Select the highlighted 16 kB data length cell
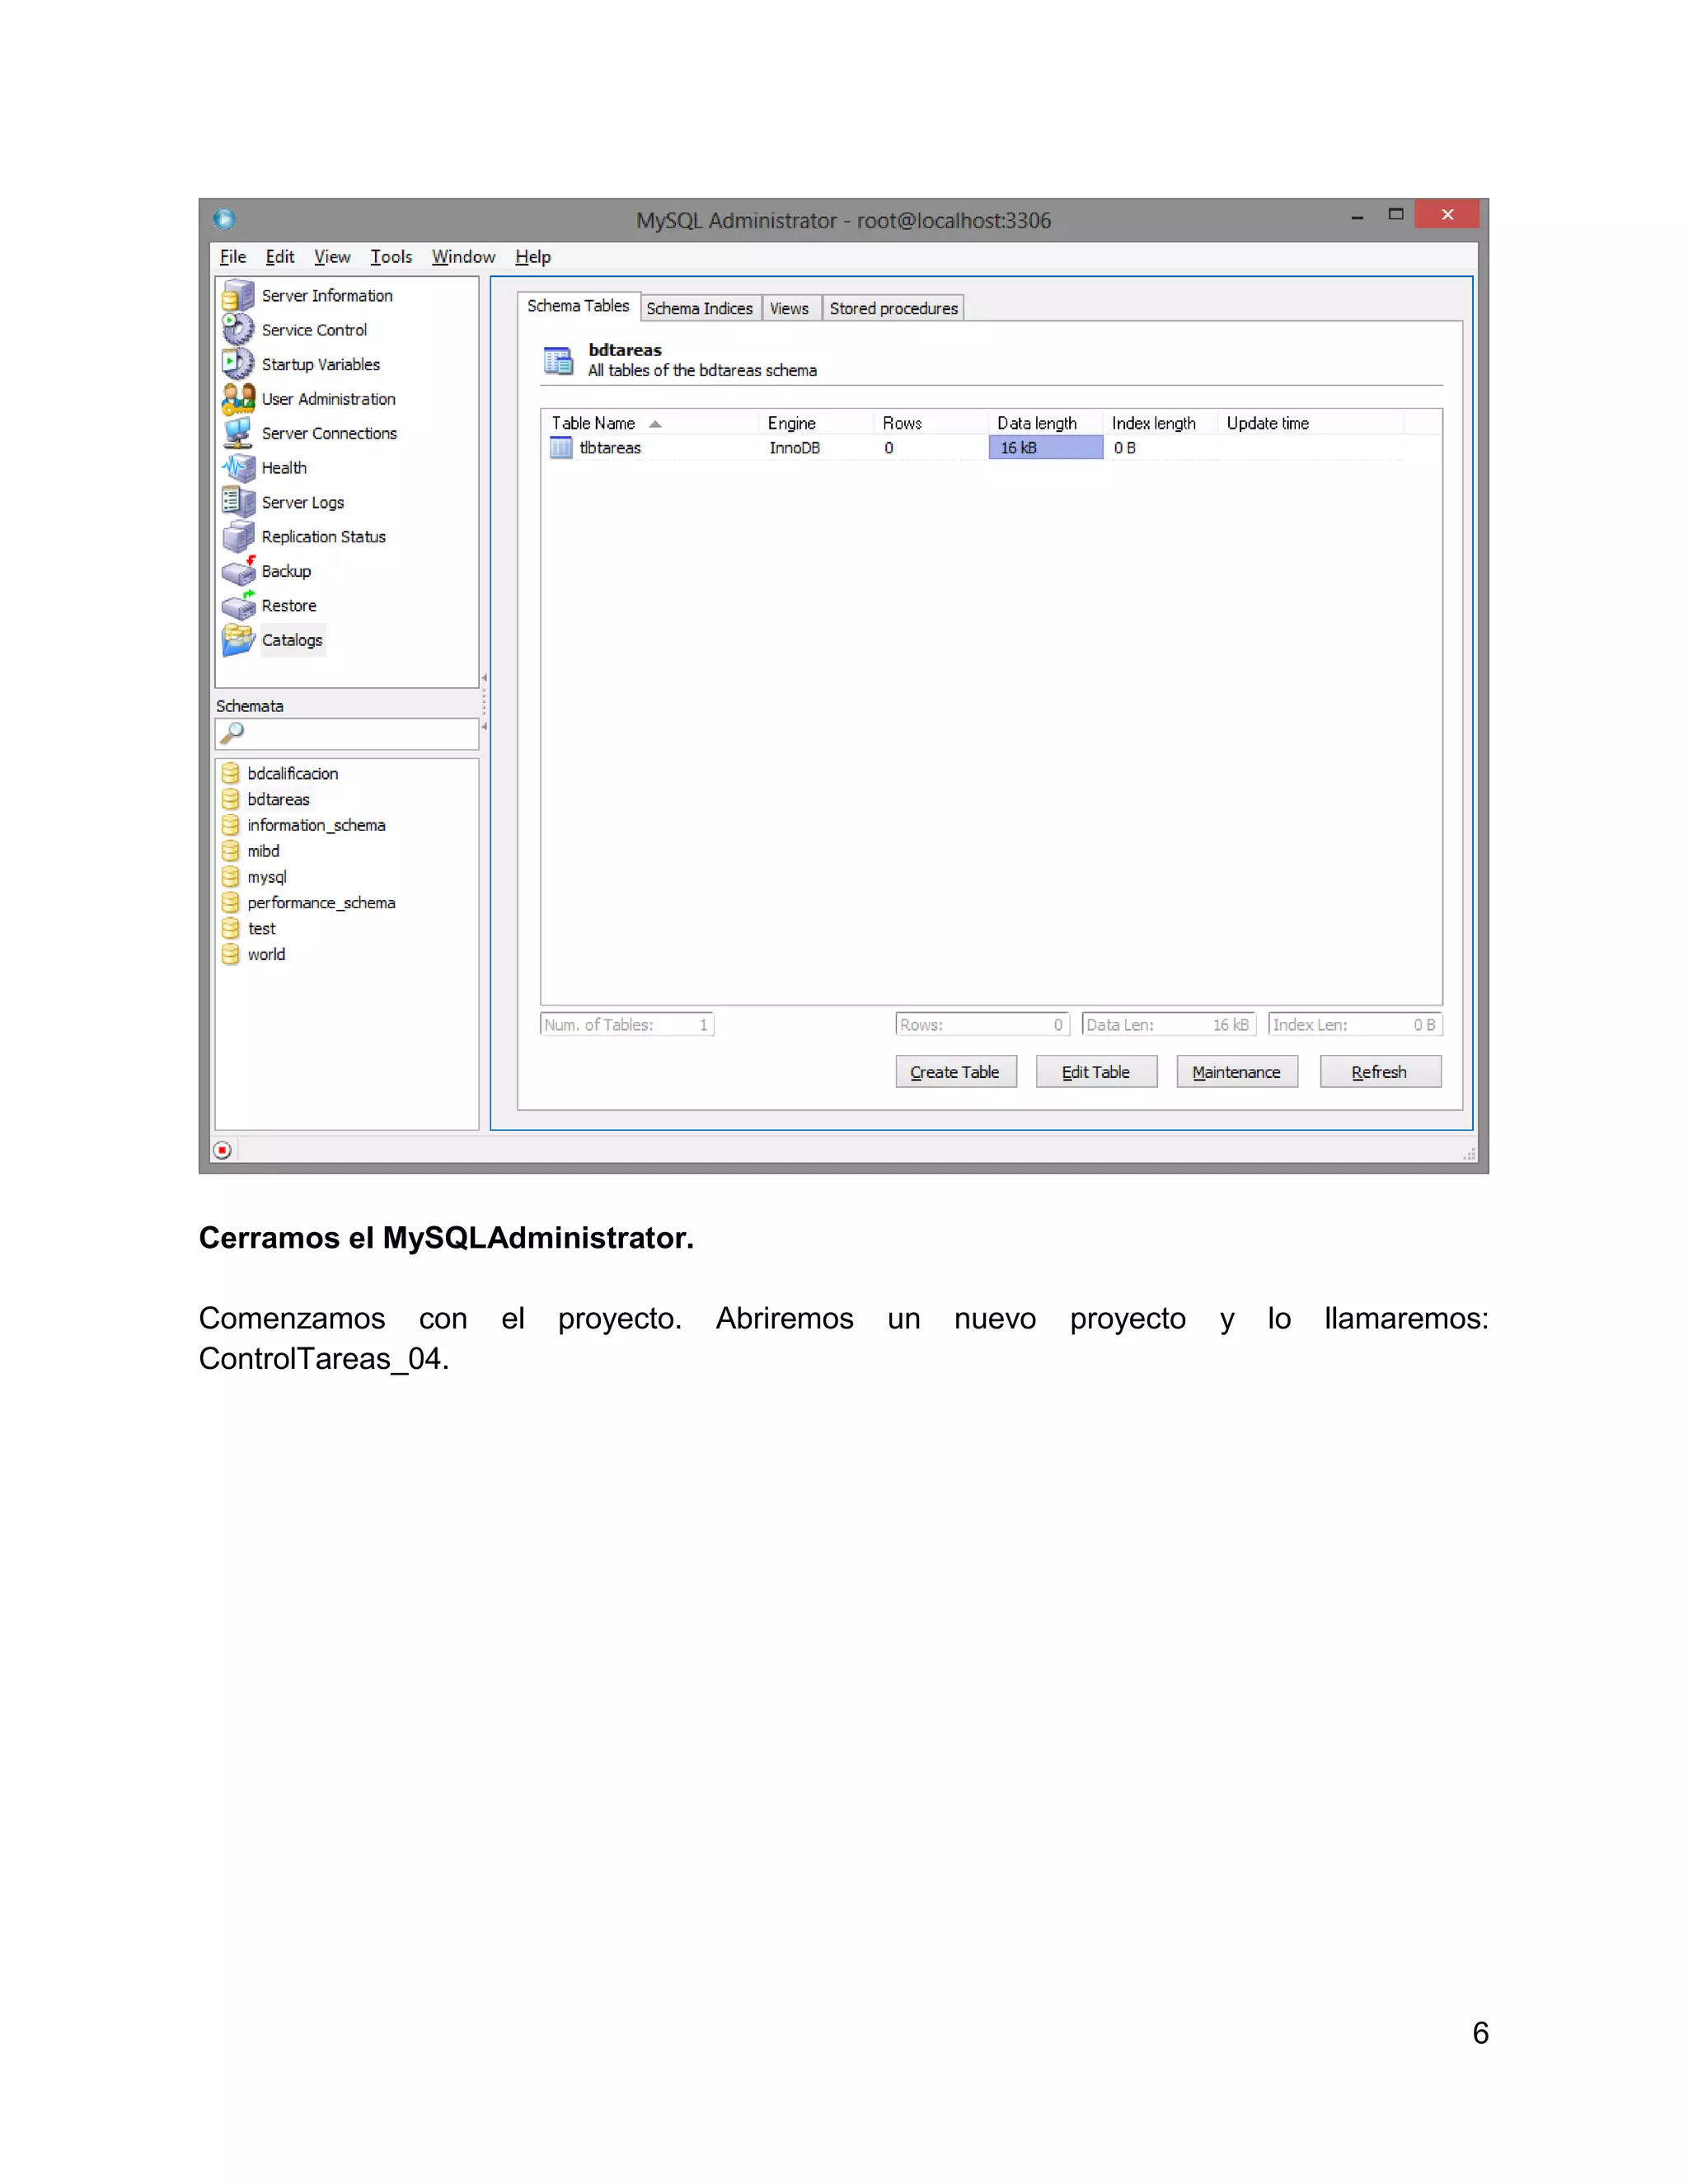Viewport: 1688px width, 2184px height. click(x=1046, y=448)
